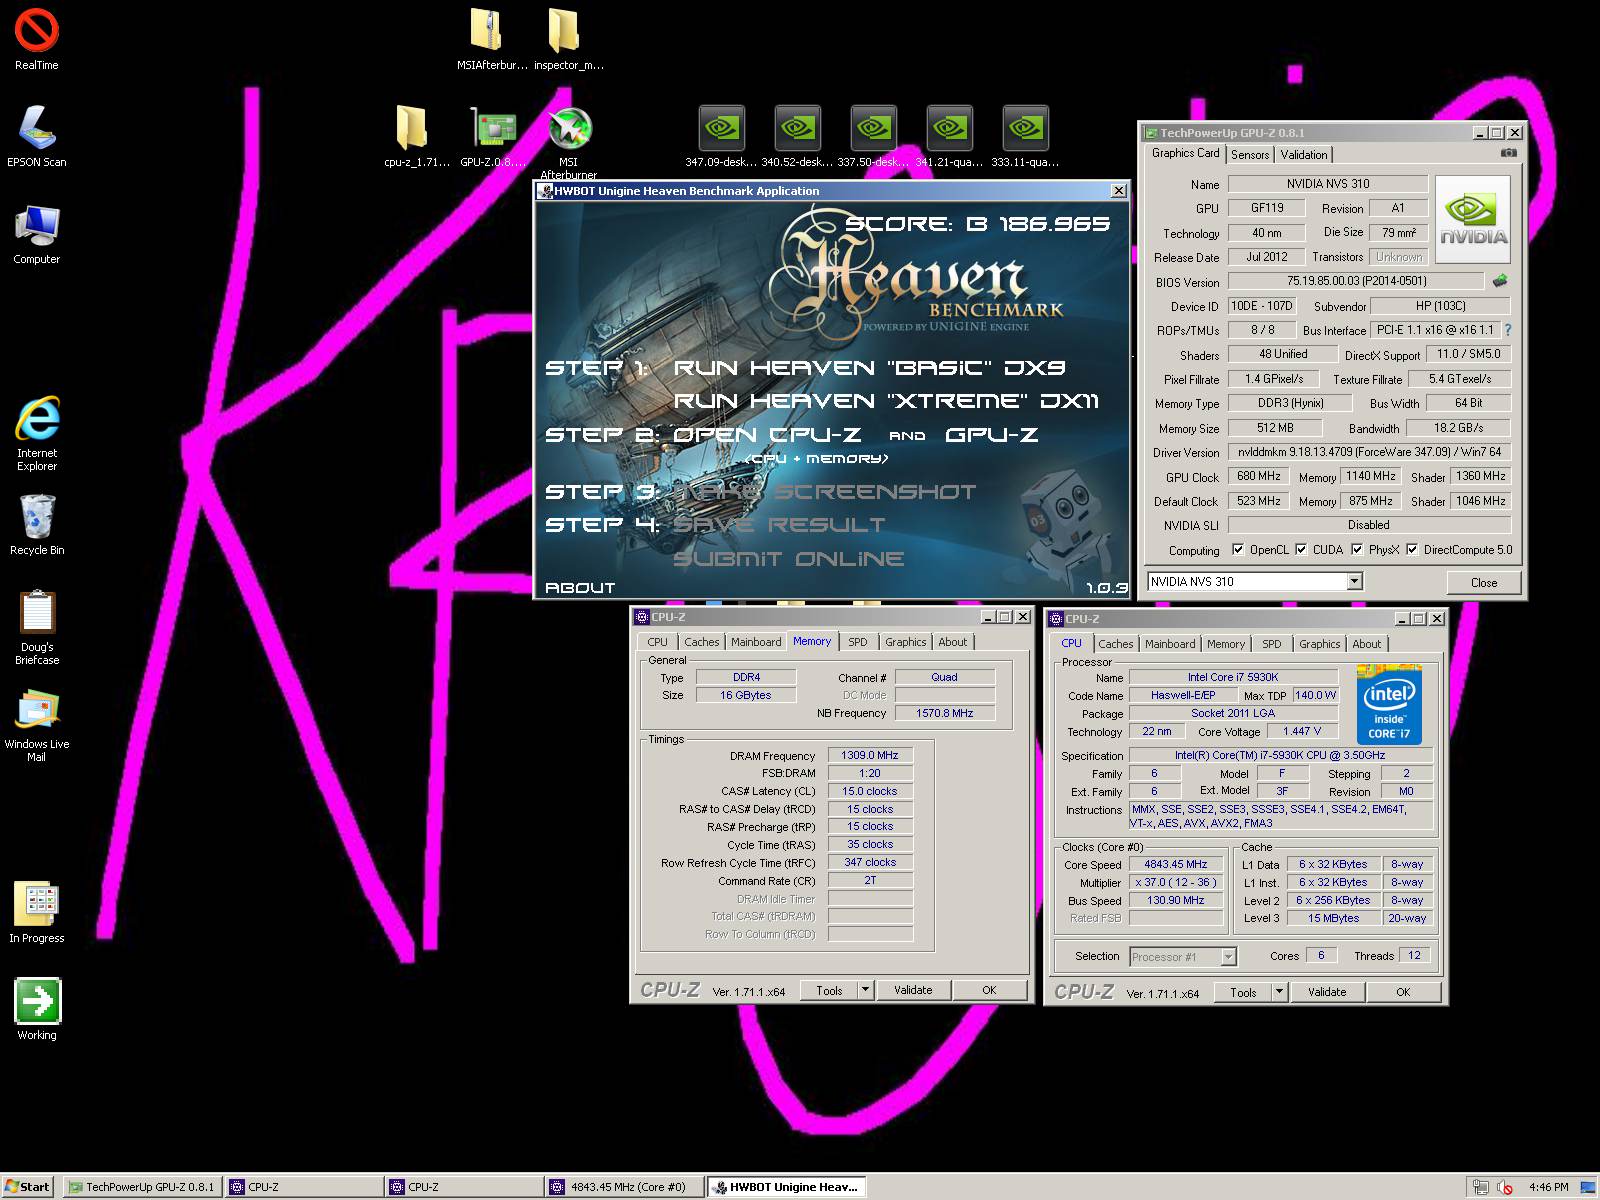Select the Graphics Card tab in GPU-Z
This screenshot has width=1600, height=1200.
(1185, 153)
